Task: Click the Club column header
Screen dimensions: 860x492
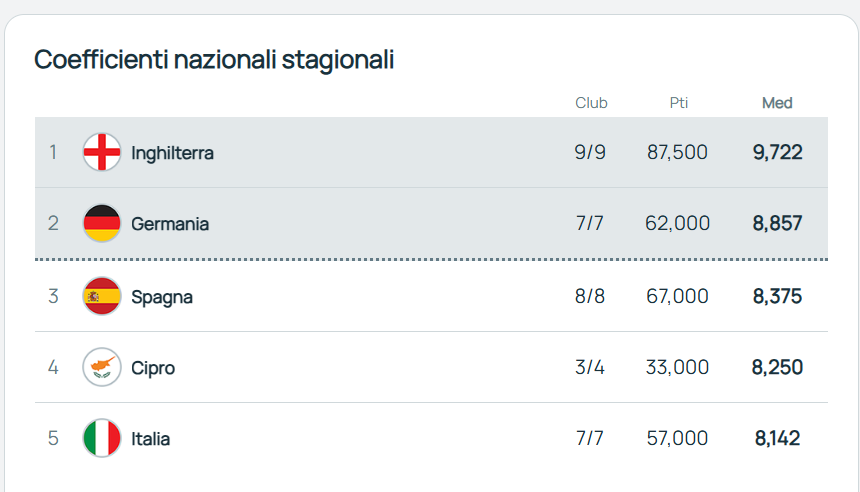Action: point(591,103)
